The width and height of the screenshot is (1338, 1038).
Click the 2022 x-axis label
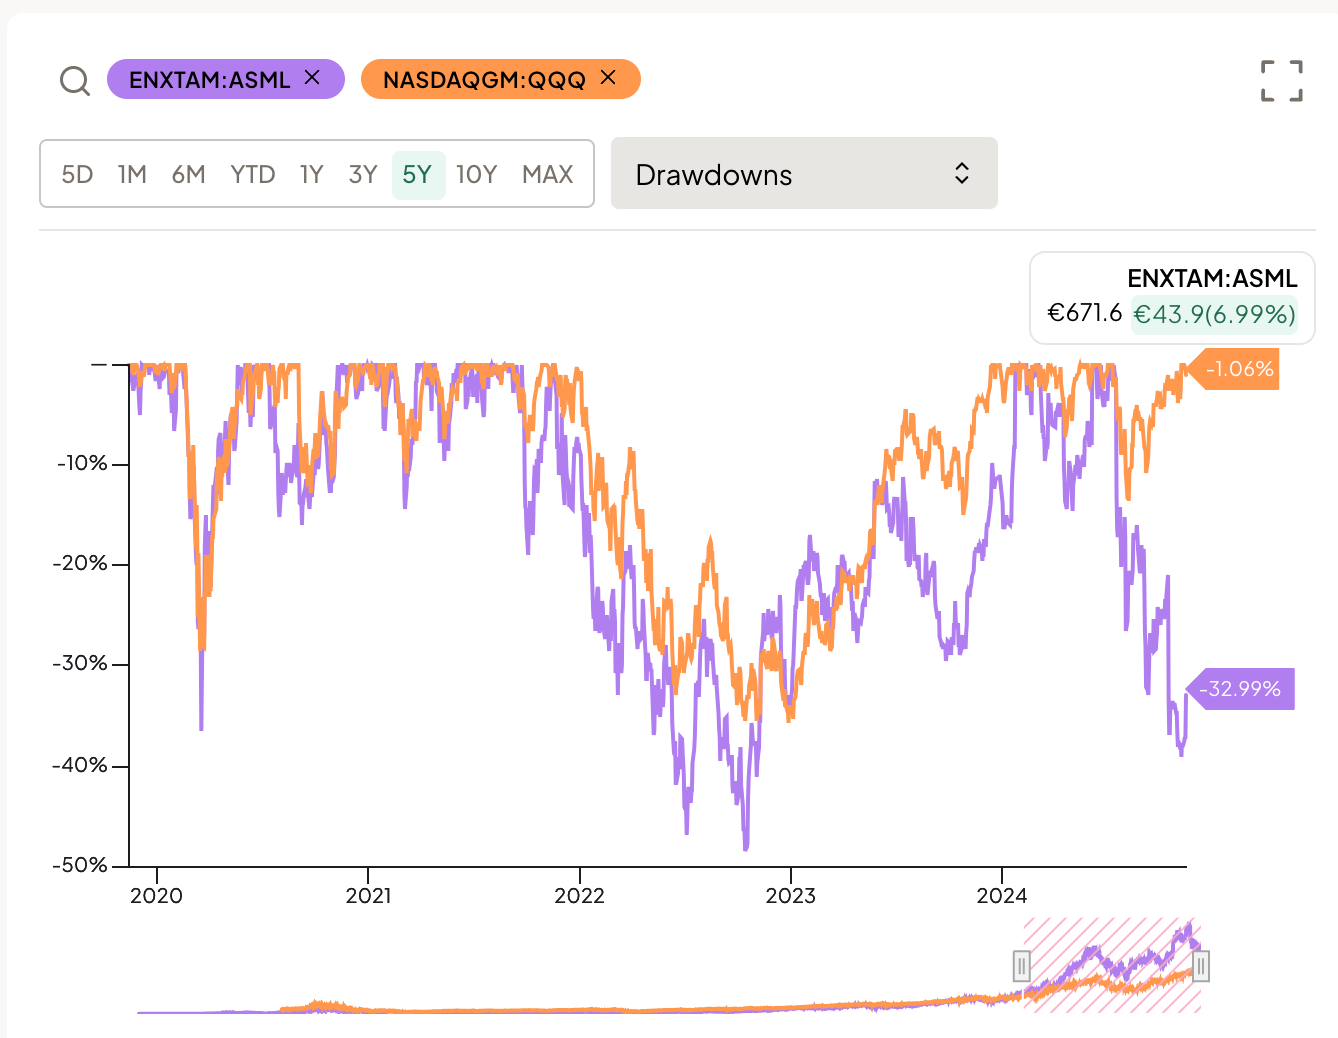pyautogui.click(x=580, y=895)
